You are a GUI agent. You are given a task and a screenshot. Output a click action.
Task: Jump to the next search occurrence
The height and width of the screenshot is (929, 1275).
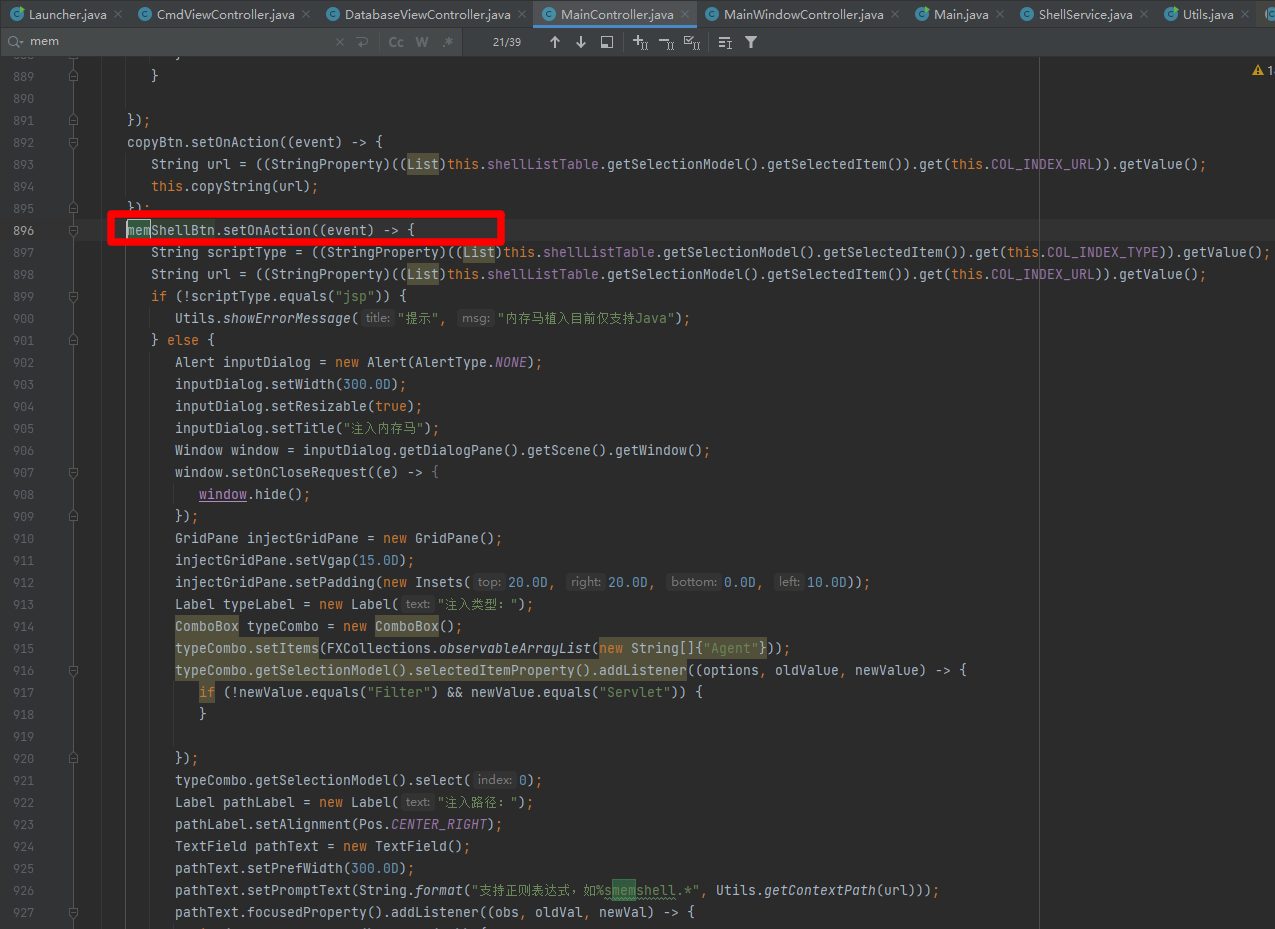tap(581, 42)
